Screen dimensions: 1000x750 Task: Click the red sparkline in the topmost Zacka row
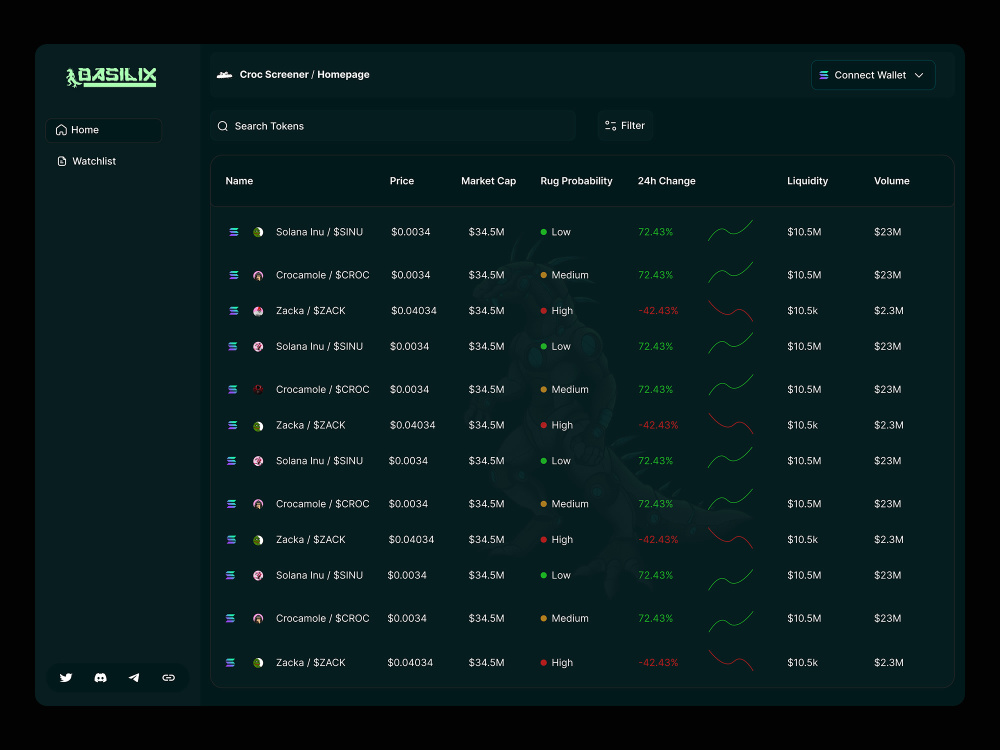730,311
